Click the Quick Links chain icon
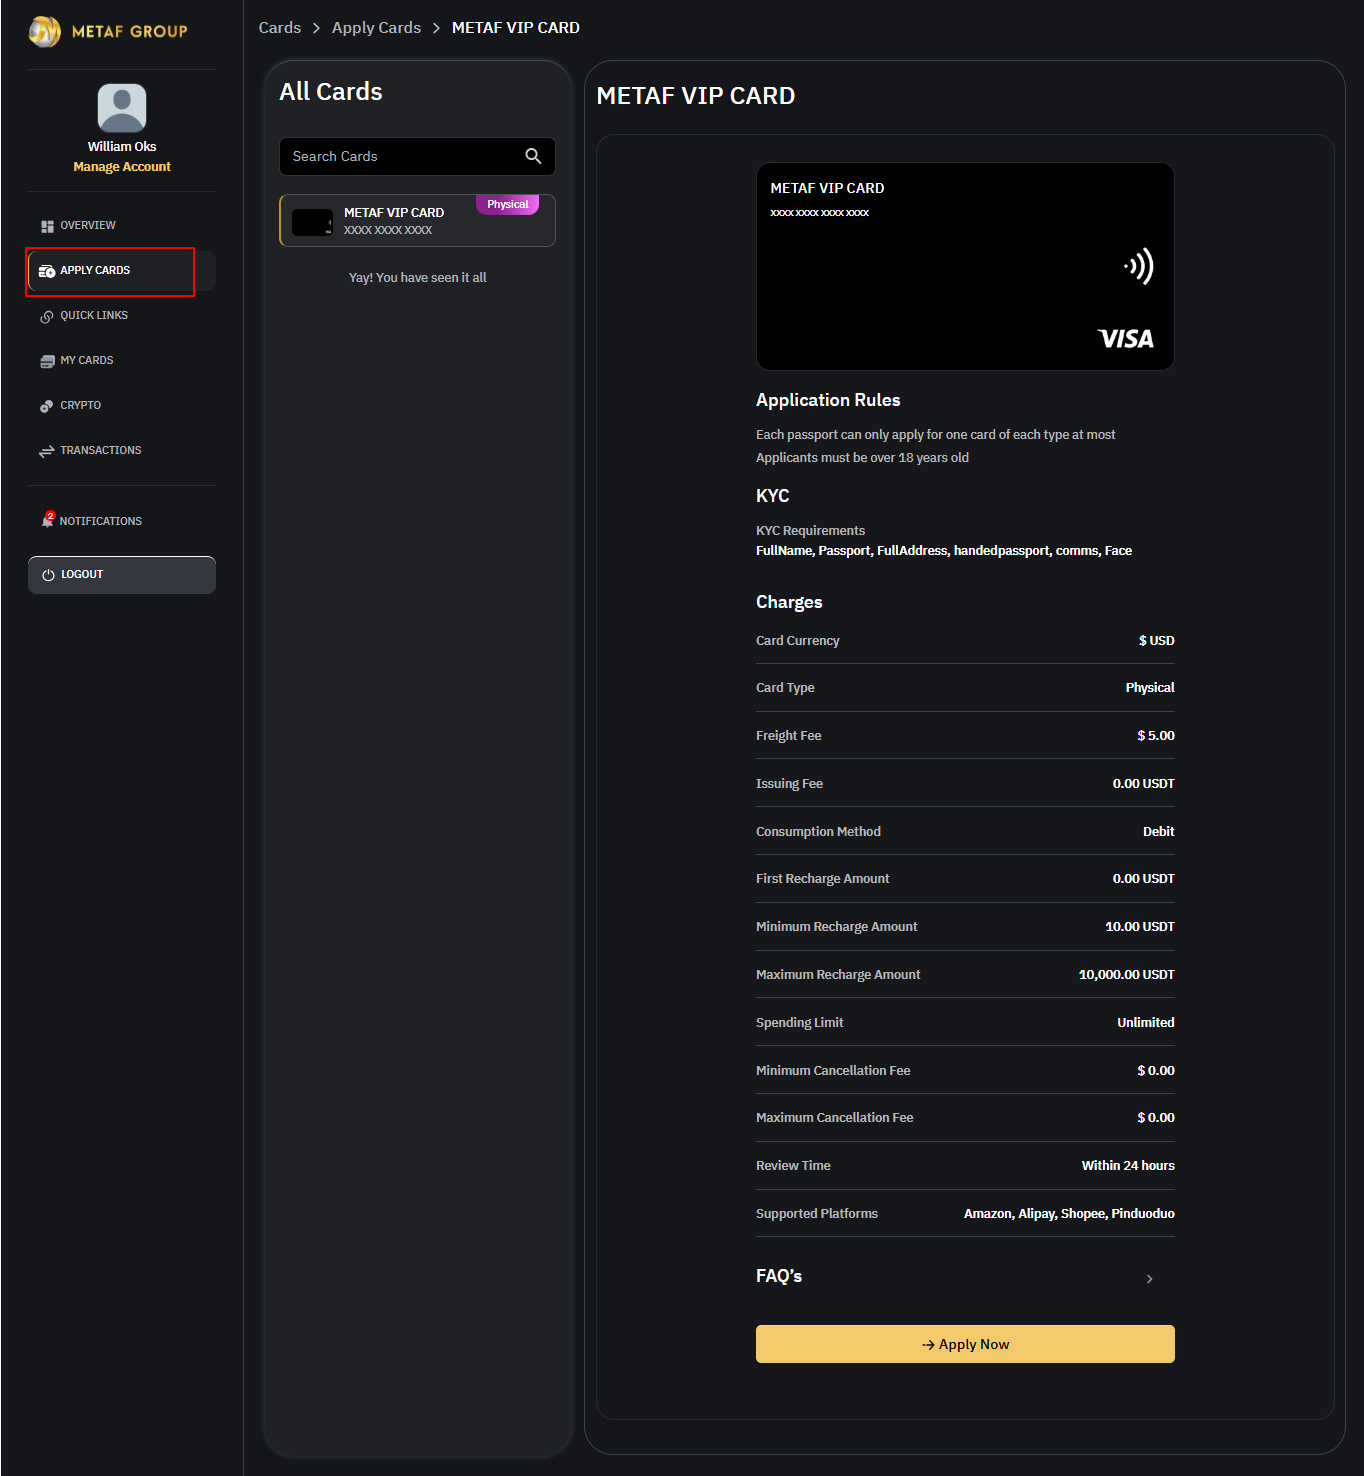 tap(47, 317)
